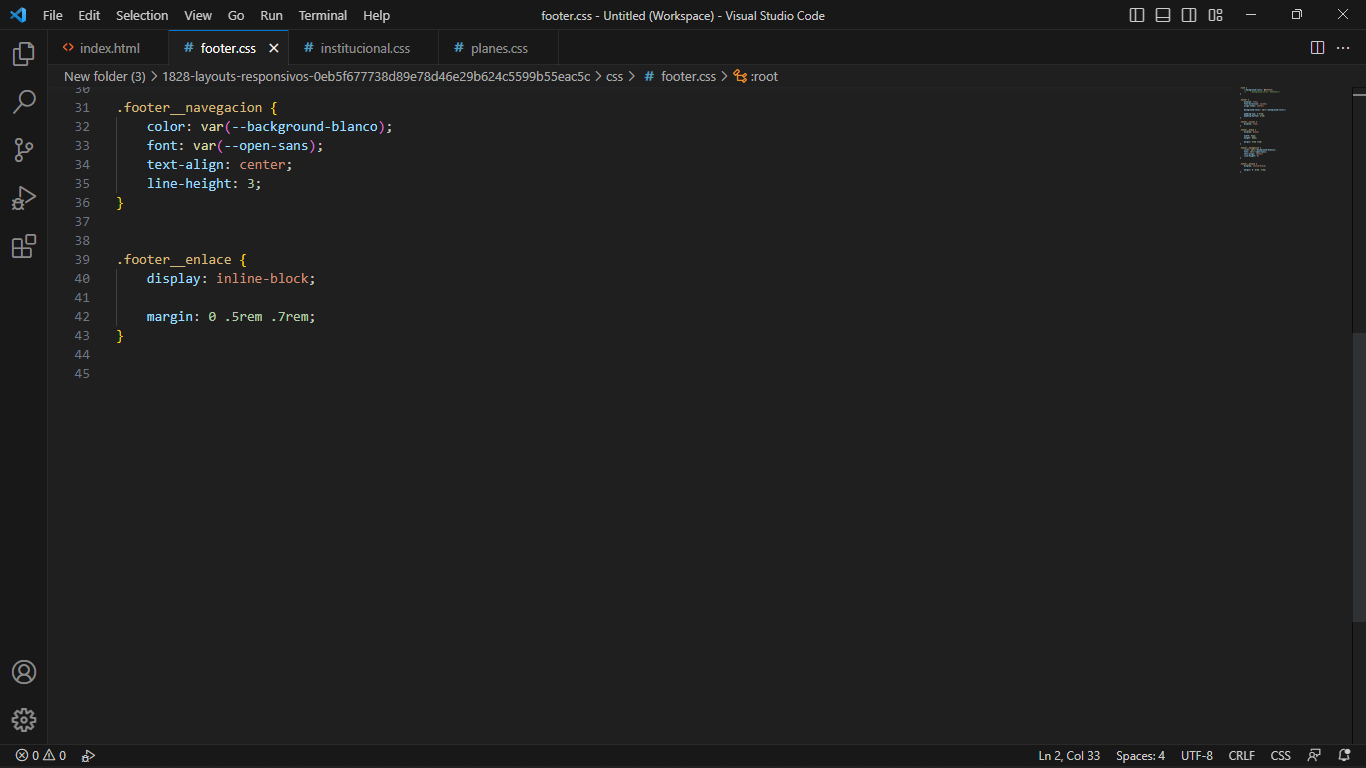Open the Search view in activity bar
The image size is (1366, 768).
tap(24, 102)
